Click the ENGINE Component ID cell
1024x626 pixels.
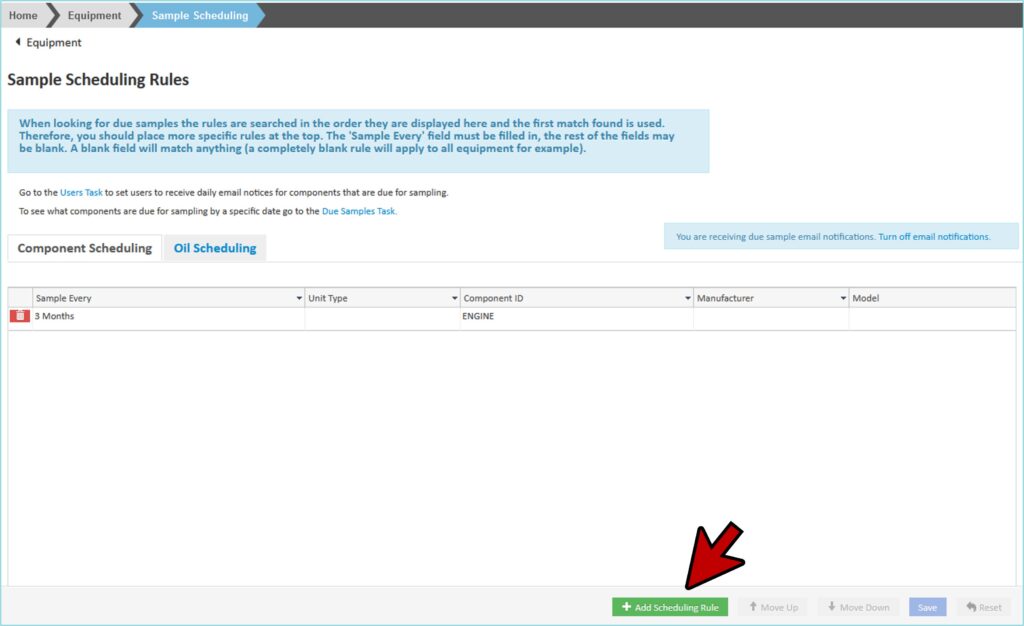tap(576, 316)
